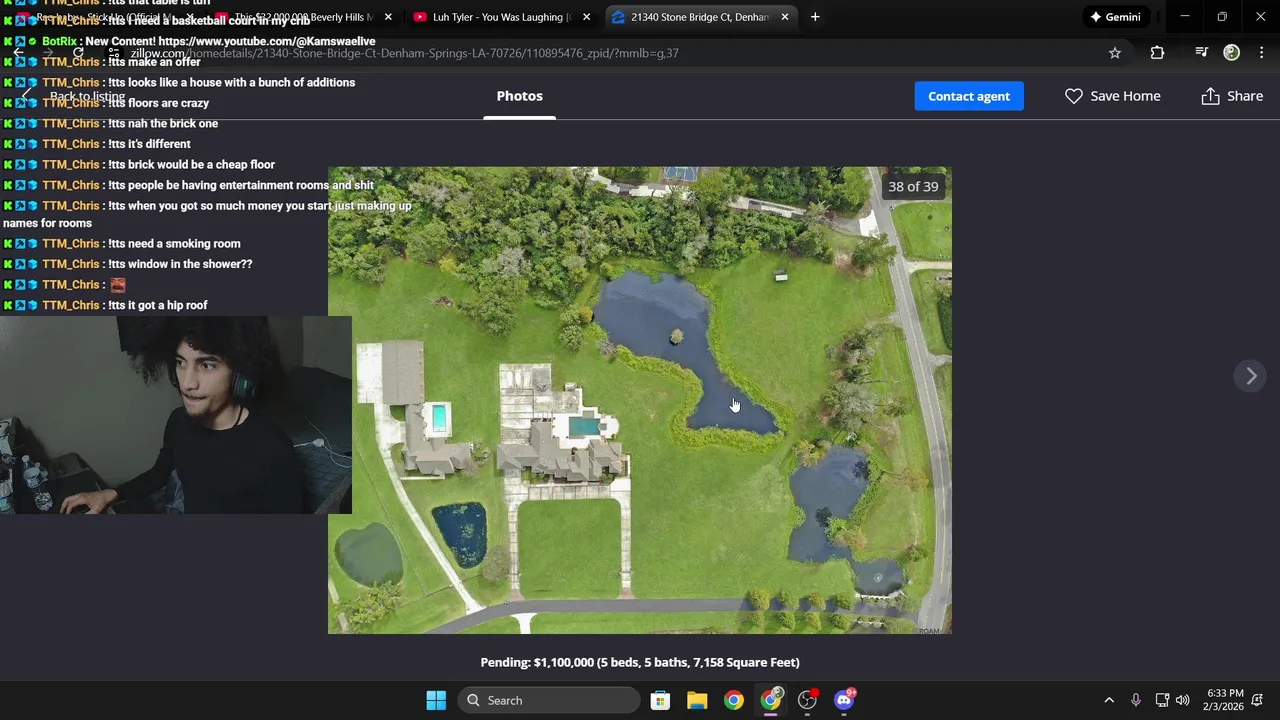The width and height of the screenshot is (1280, 720).
Task: Close the Luh Tyler YouTube tab
Action: click(586, 17)
